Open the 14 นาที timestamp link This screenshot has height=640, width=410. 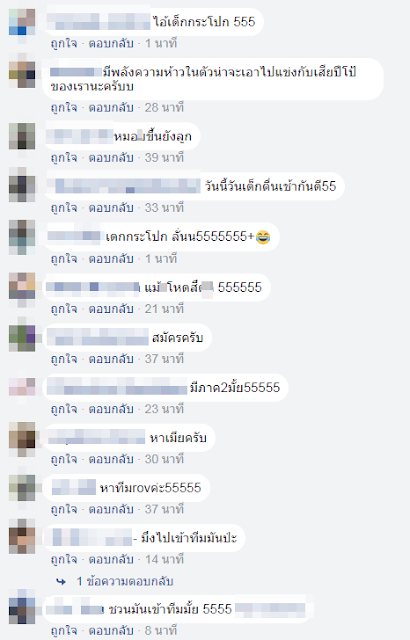click(164, 559)
